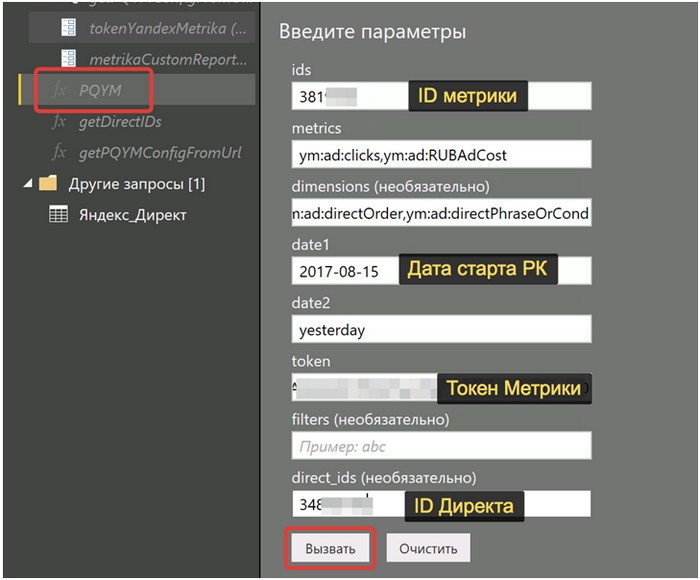Select the getDirectIDs function
The height and width of the screenshot is (580, 700).
click(120, 121)
